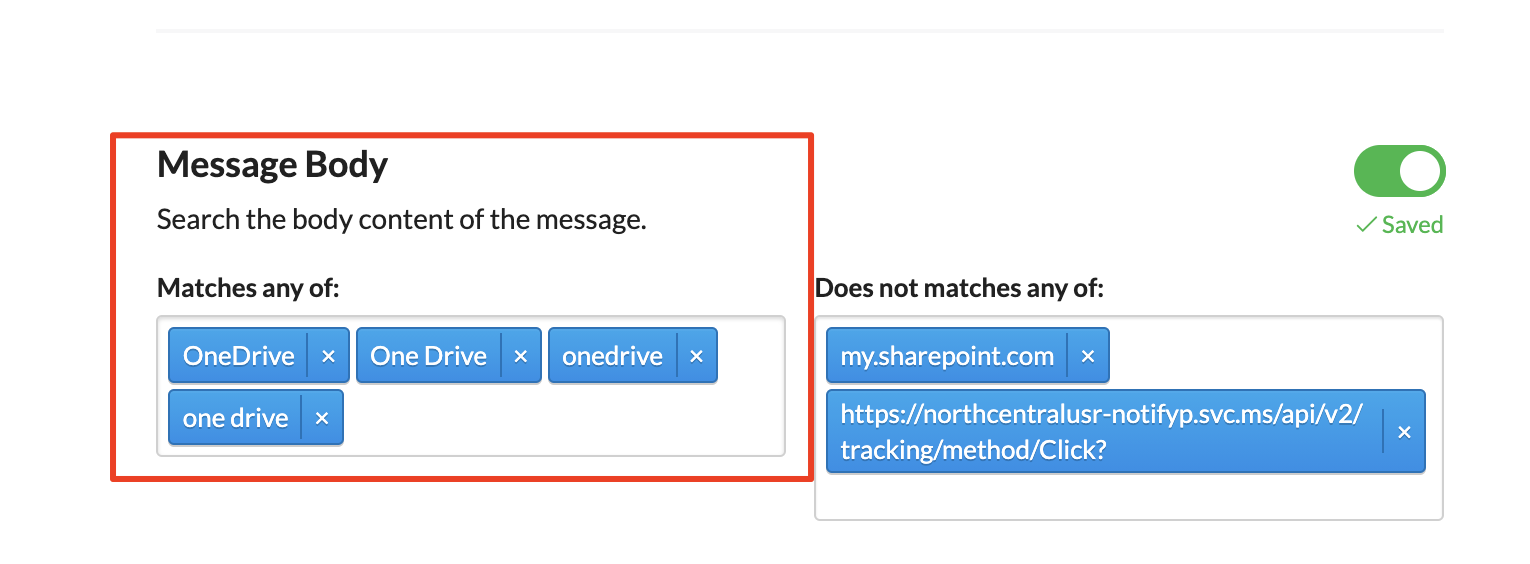1530x564 pixels.
Task: Delete the all-lowercase "onedrive" tag without space
Action: pyautogui.click(x=697, y=356)
